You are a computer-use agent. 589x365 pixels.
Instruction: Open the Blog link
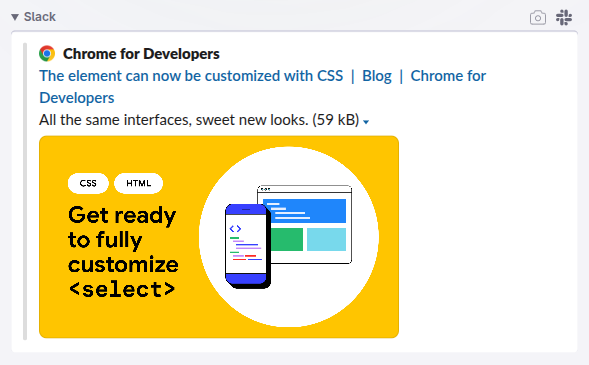pos(377,76)
